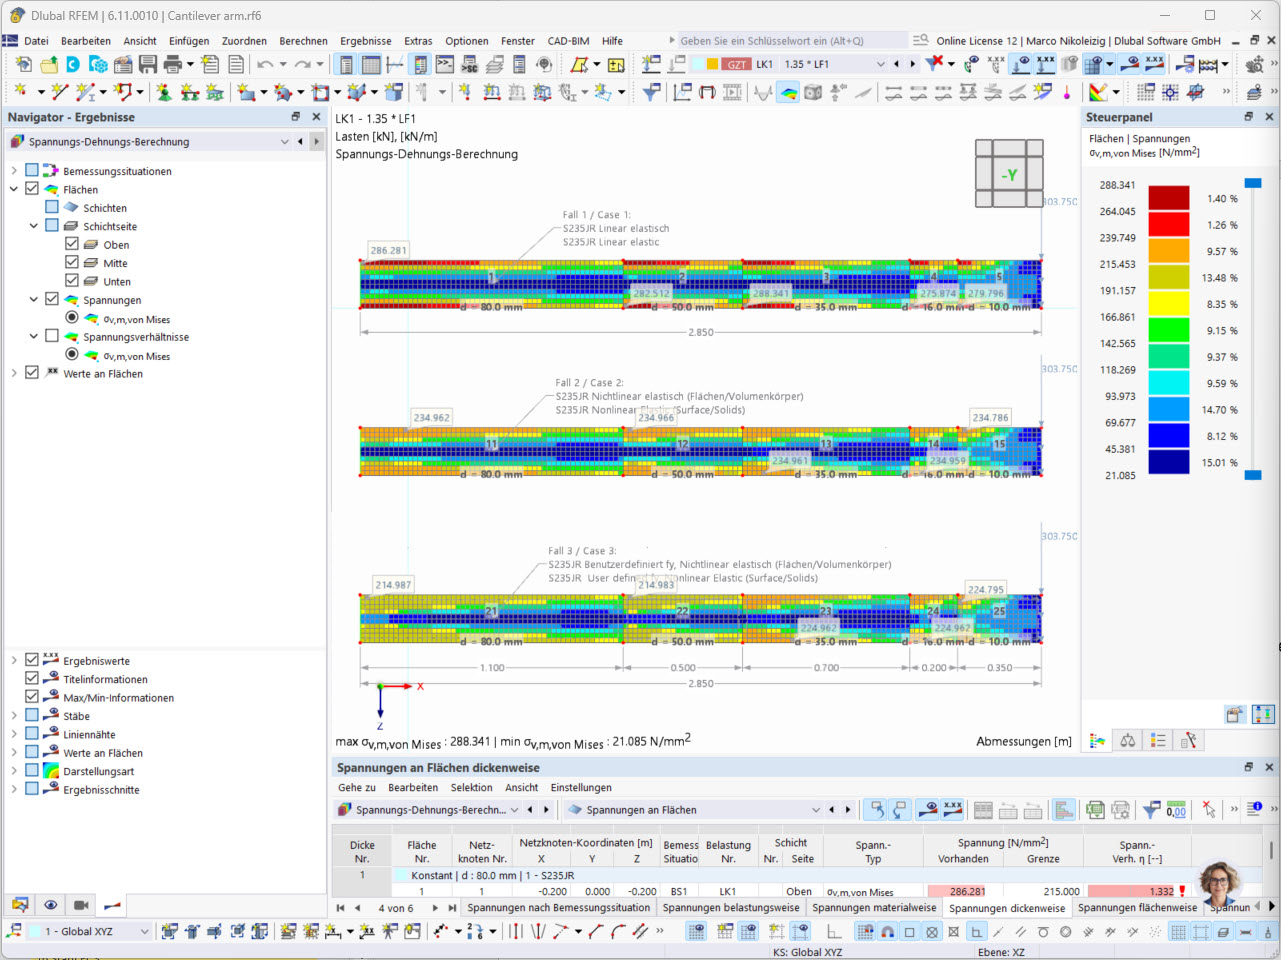Click the Print icon in the top toolbar
Image resolution: width=1281 pixels, height=960 pixels.
tap(173, 64)
